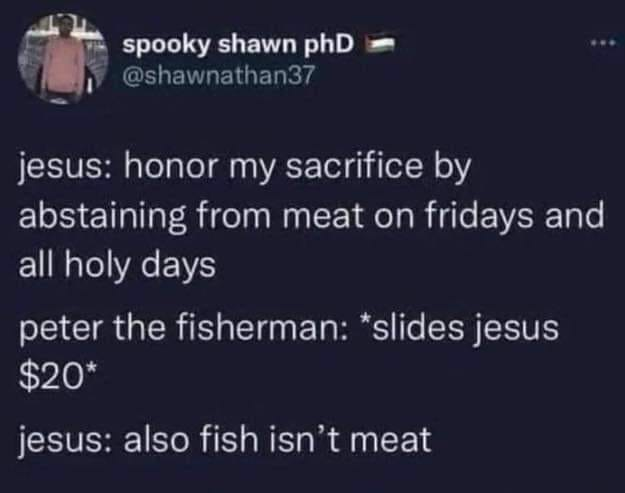Screen dimensions: 625x493
Task: Click the word 'phD' in the display name
Action: coord(333,46)
